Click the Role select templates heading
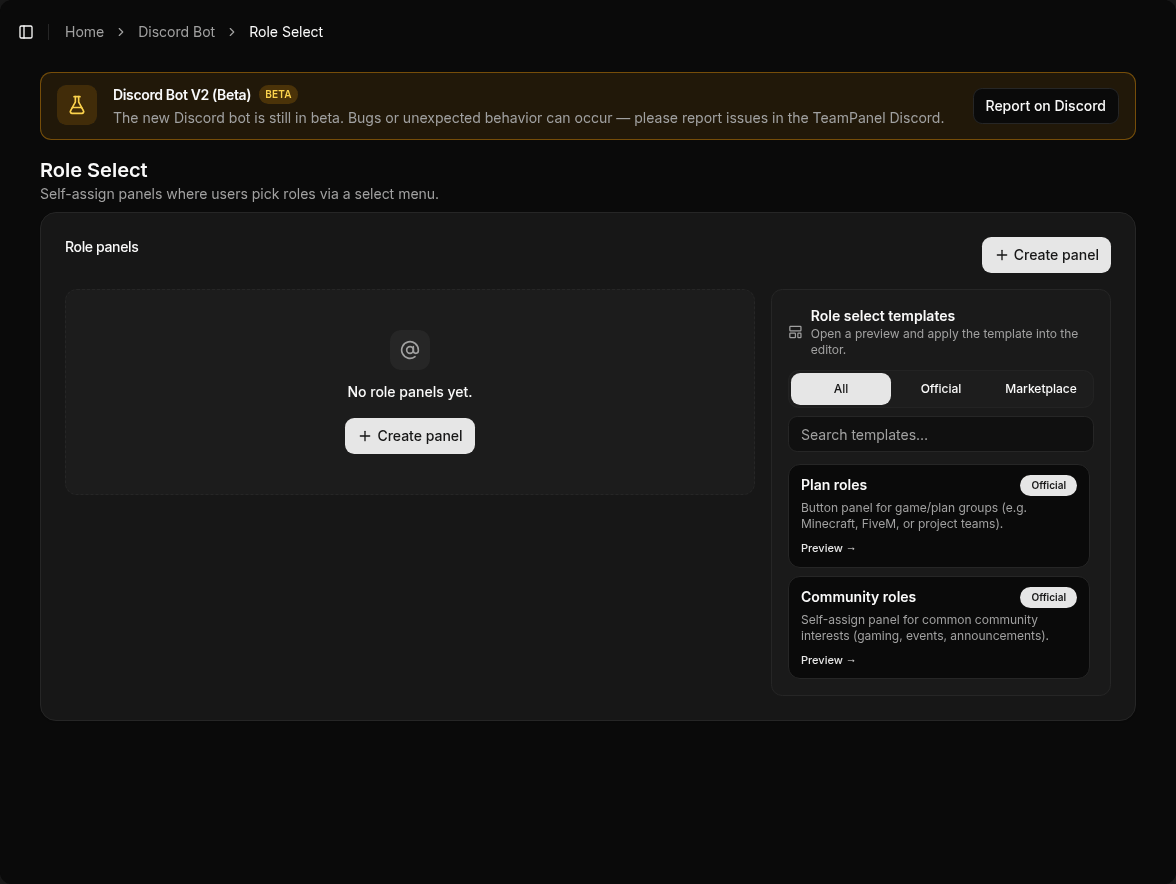The width and height of the screenshot is (1176, 884). (x=882, y=316)
